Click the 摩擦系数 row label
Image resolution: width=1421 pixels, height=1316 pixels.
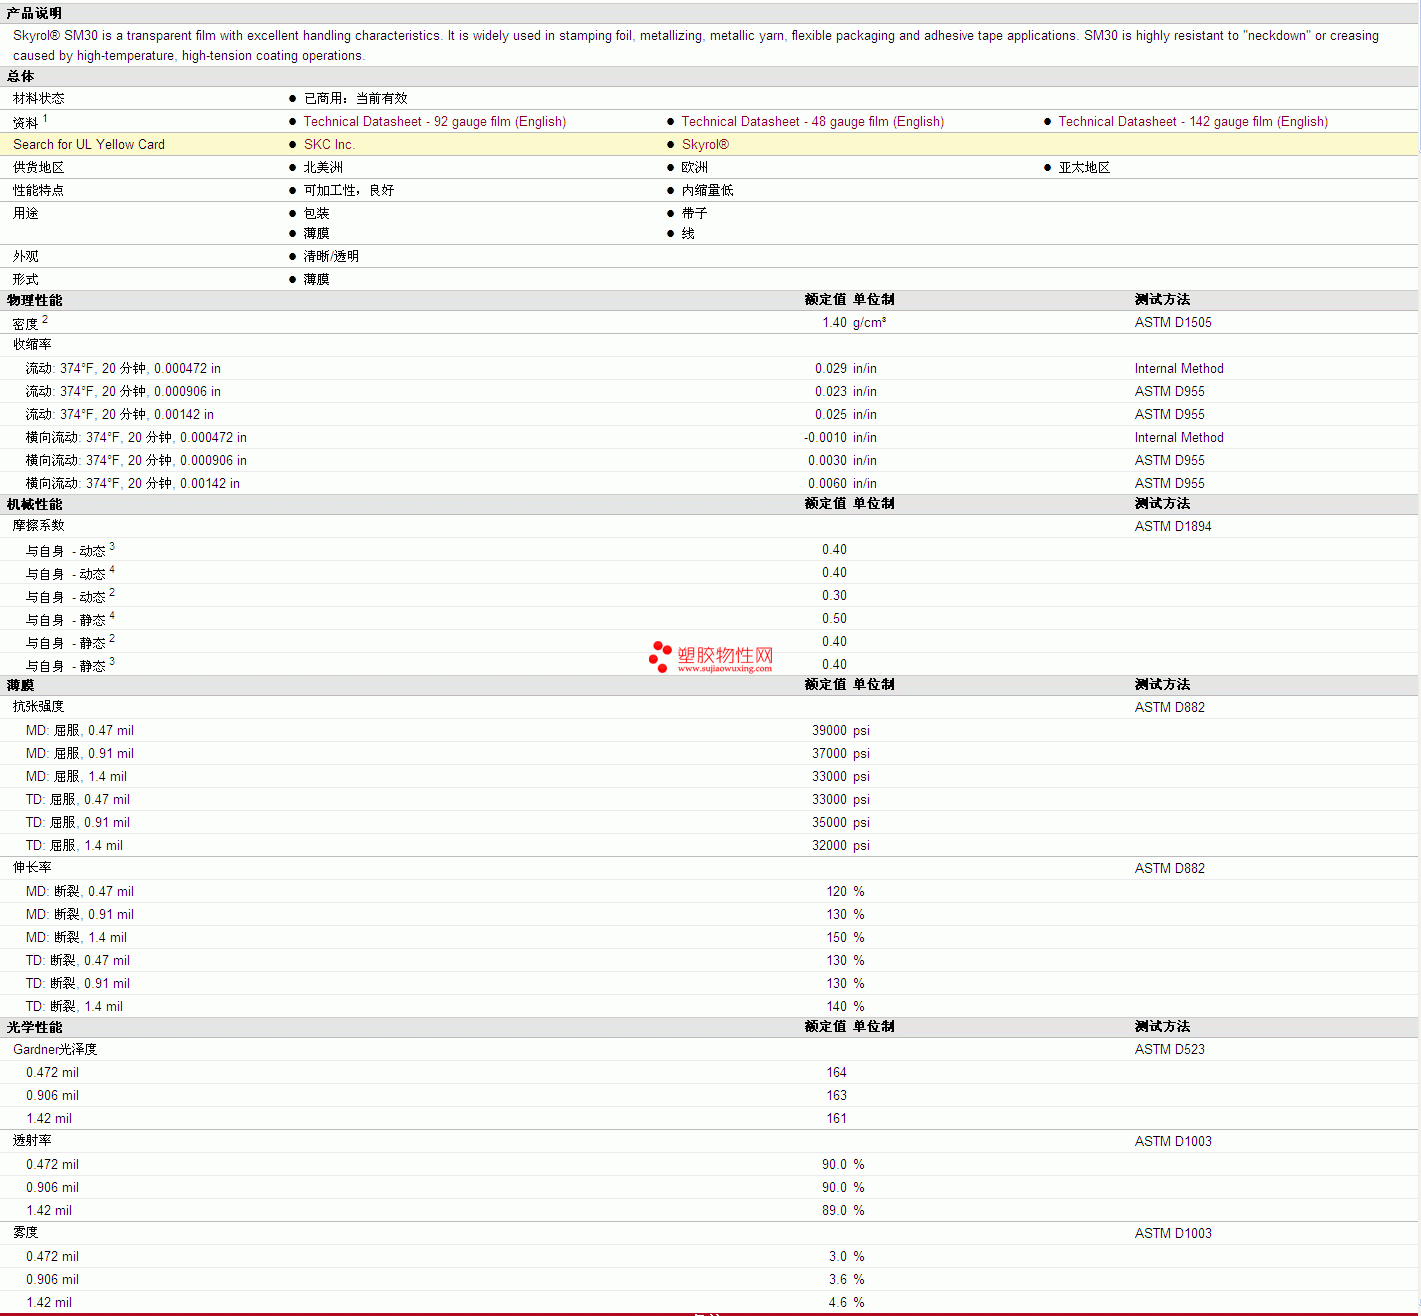pyautogui.click(x=38, y=525)
